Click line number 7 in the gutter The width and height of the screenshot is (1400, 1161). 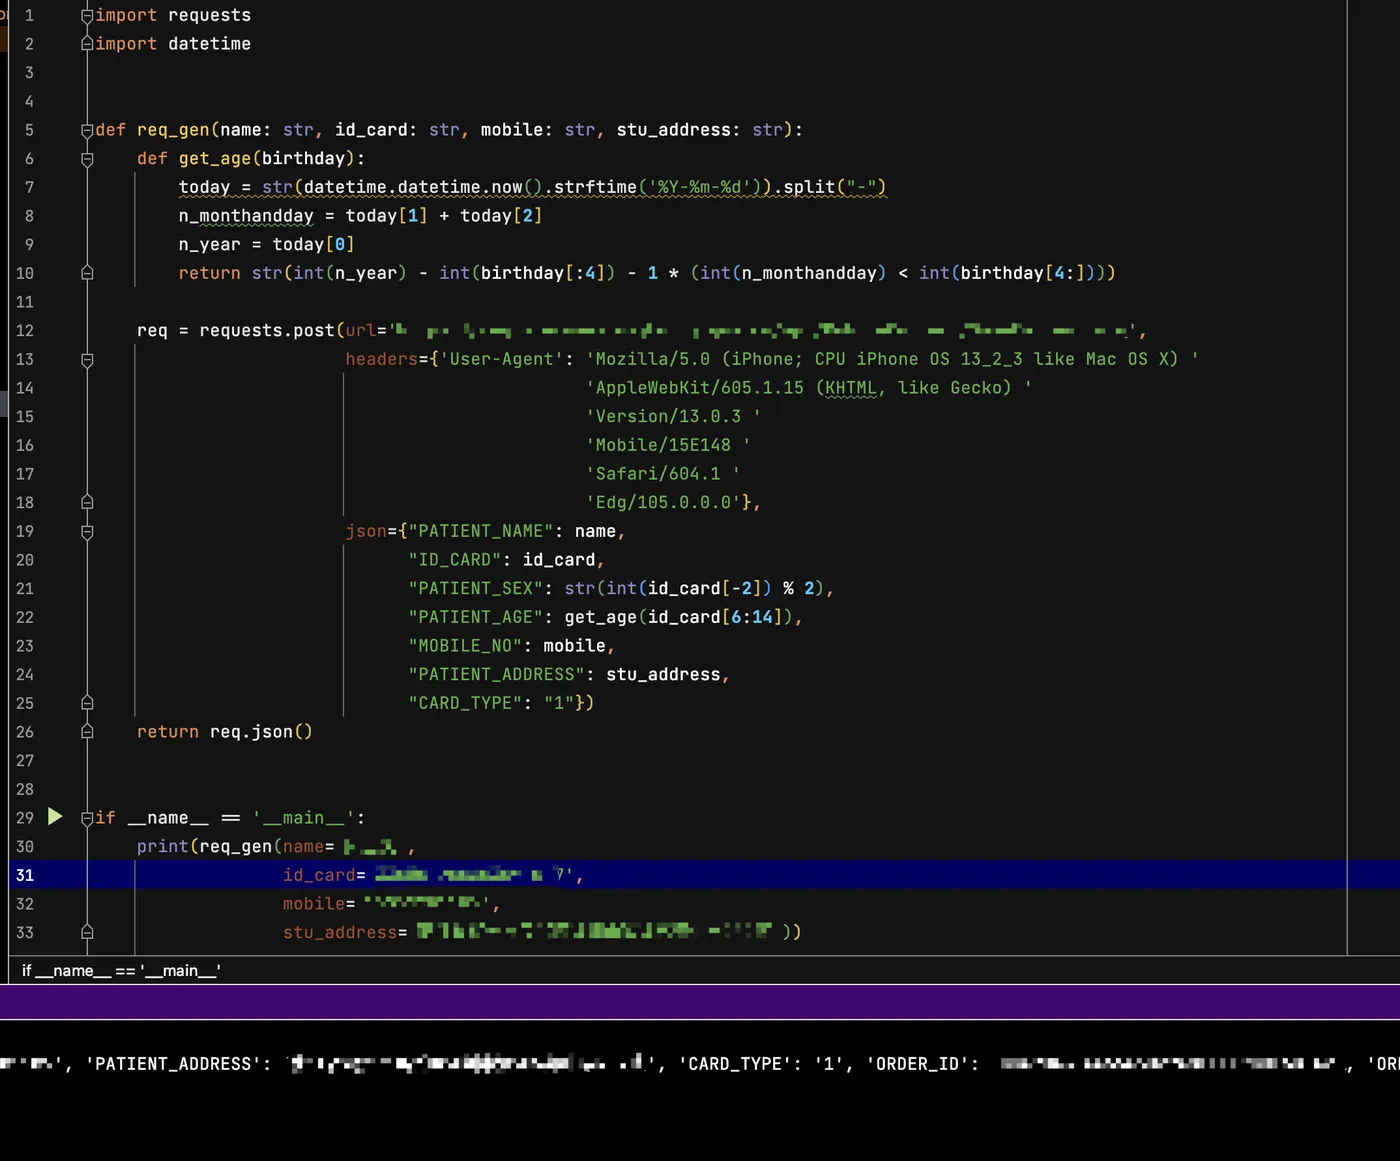coord(29,187)
